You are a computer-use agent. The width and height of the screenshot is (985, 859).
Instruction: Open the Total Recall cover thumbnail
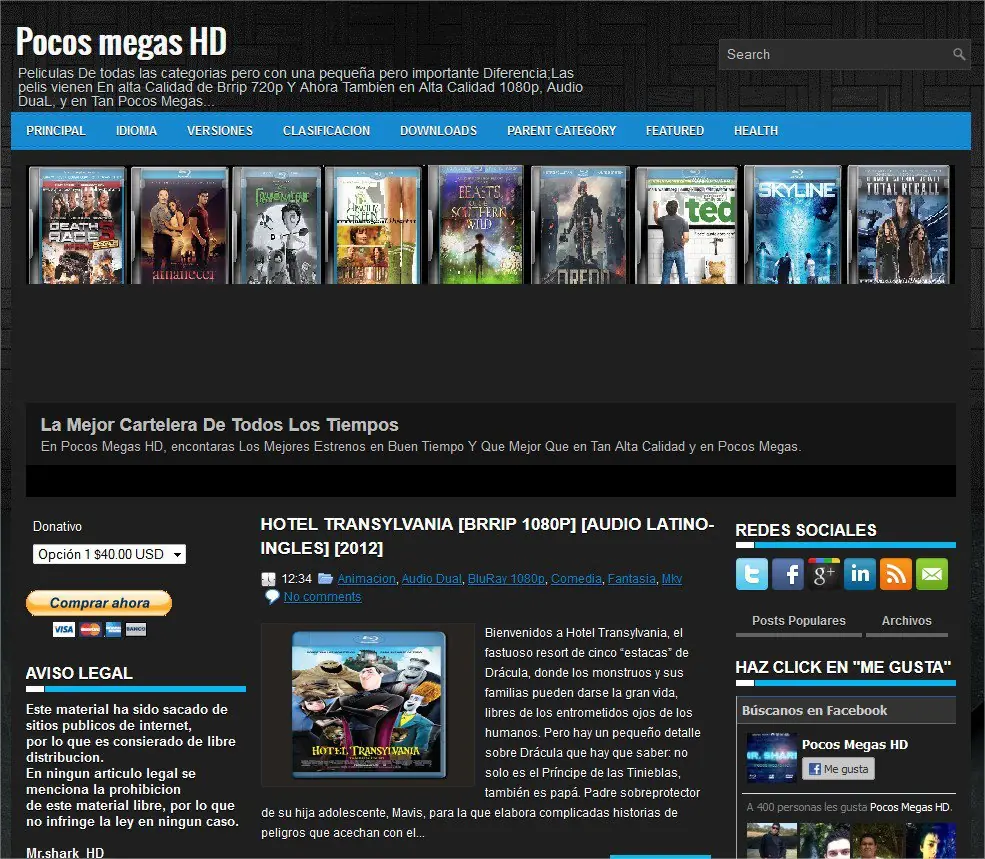(x=899, y=225)
